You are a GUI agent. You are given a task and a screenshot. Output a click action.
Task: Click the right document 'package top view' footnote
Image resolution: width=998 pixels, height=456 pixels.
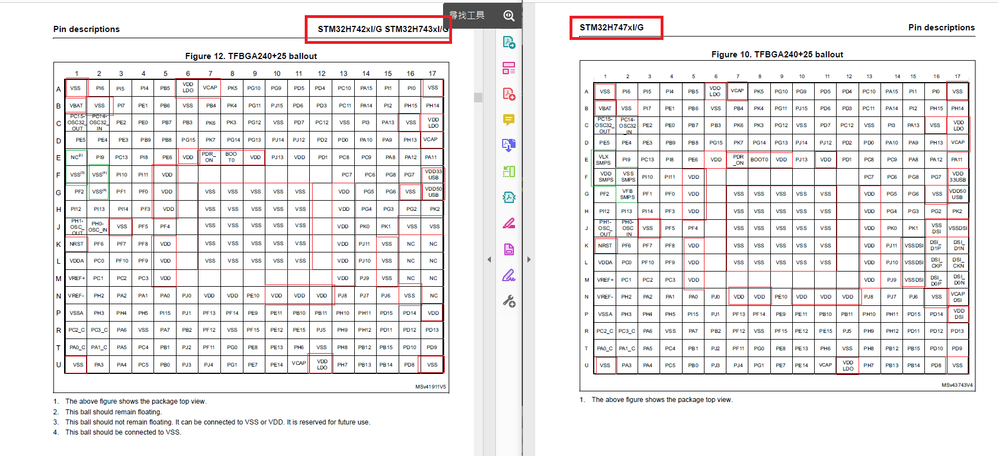[662, 400]
